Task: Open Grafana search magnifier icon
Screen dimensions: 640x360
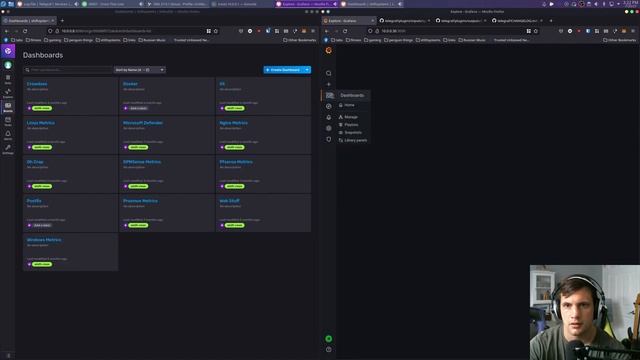Action: pyautogui.click(x=329, y=73)
